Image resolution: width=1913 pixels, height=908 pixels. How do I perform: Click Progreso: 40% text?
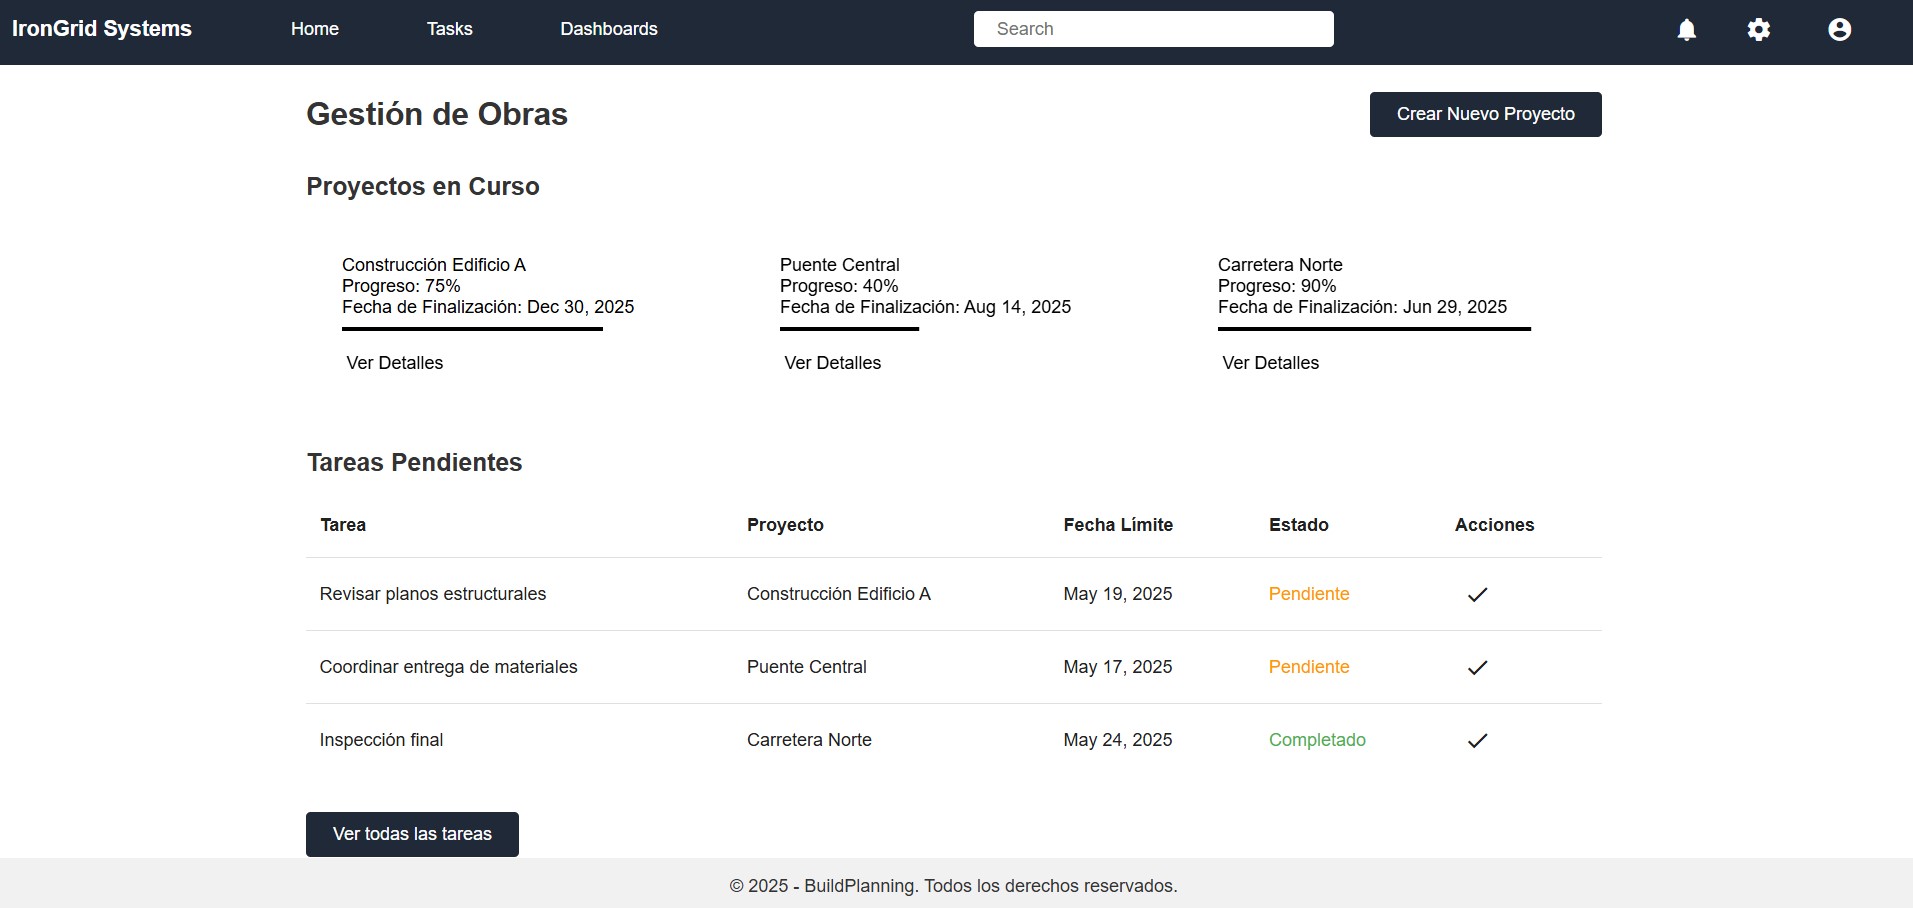pyautogui.click(x=839, y=286)
